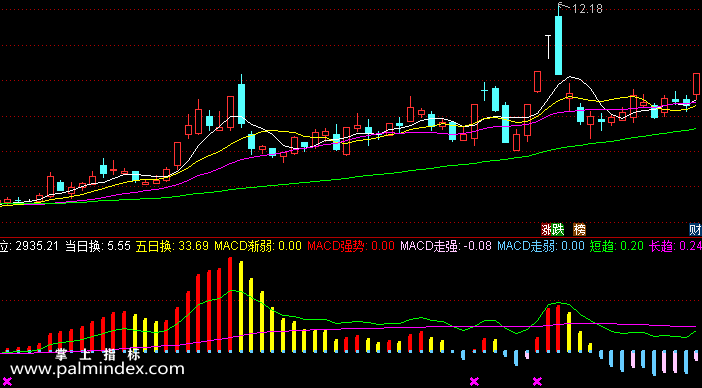Select the MACD强势: 0.00 indicator label
Screen dimensions: 702x388
point(351,246)
